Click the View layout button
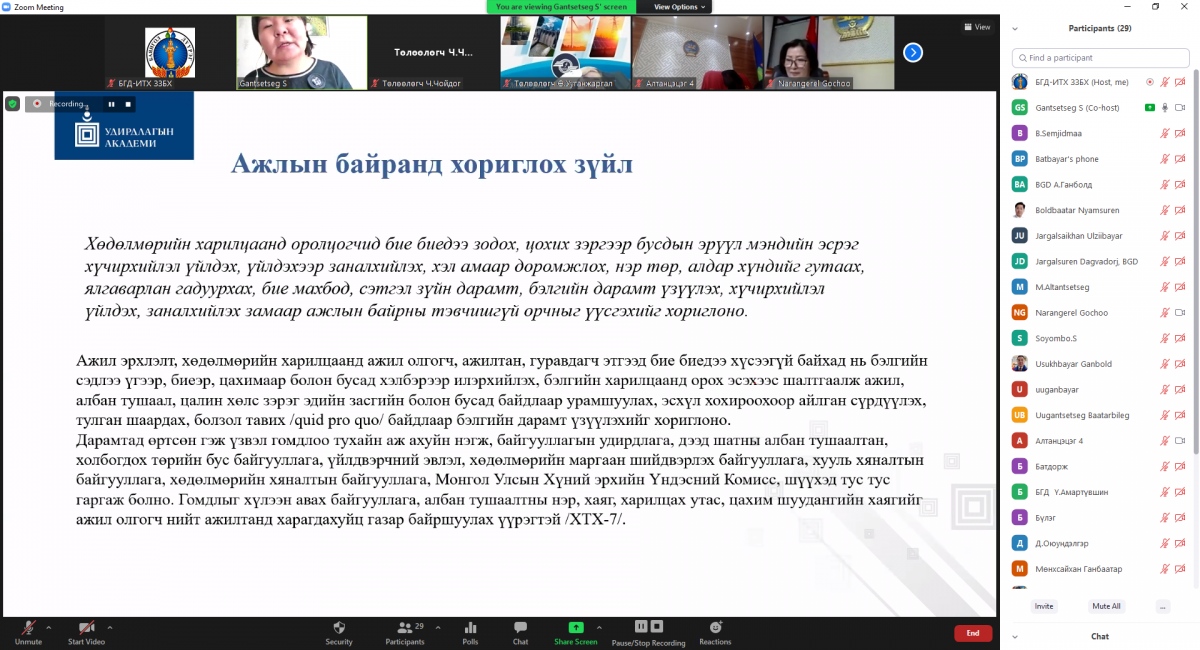The image size is (1200, 650). click(977, 27)
